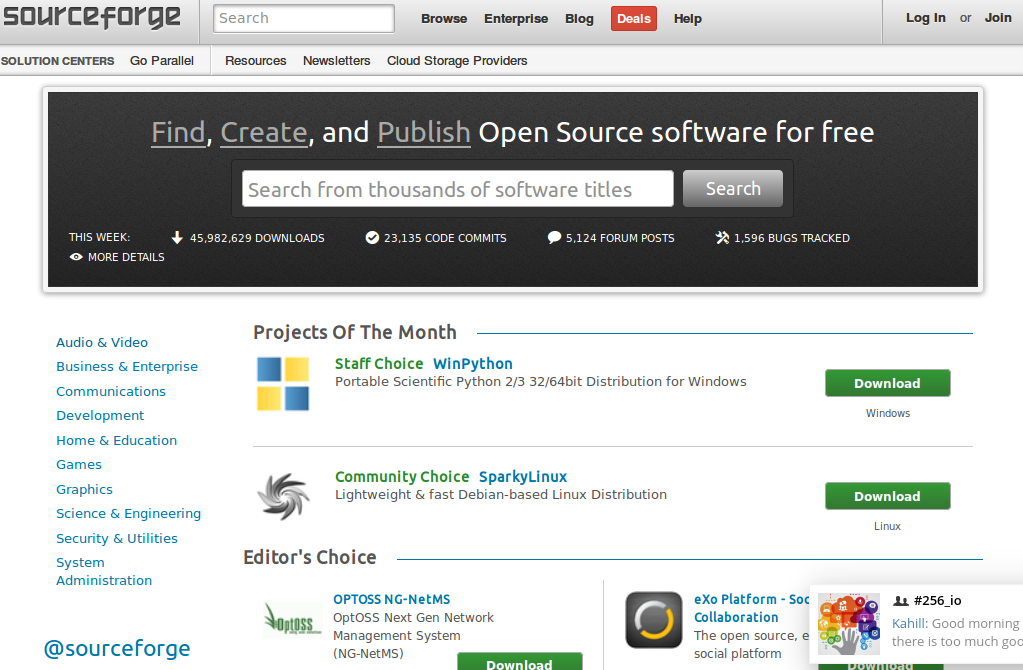The height and width of the screenshot is (670, 1023).
Task: Focus the software titles search box
Action: point(457,189)
